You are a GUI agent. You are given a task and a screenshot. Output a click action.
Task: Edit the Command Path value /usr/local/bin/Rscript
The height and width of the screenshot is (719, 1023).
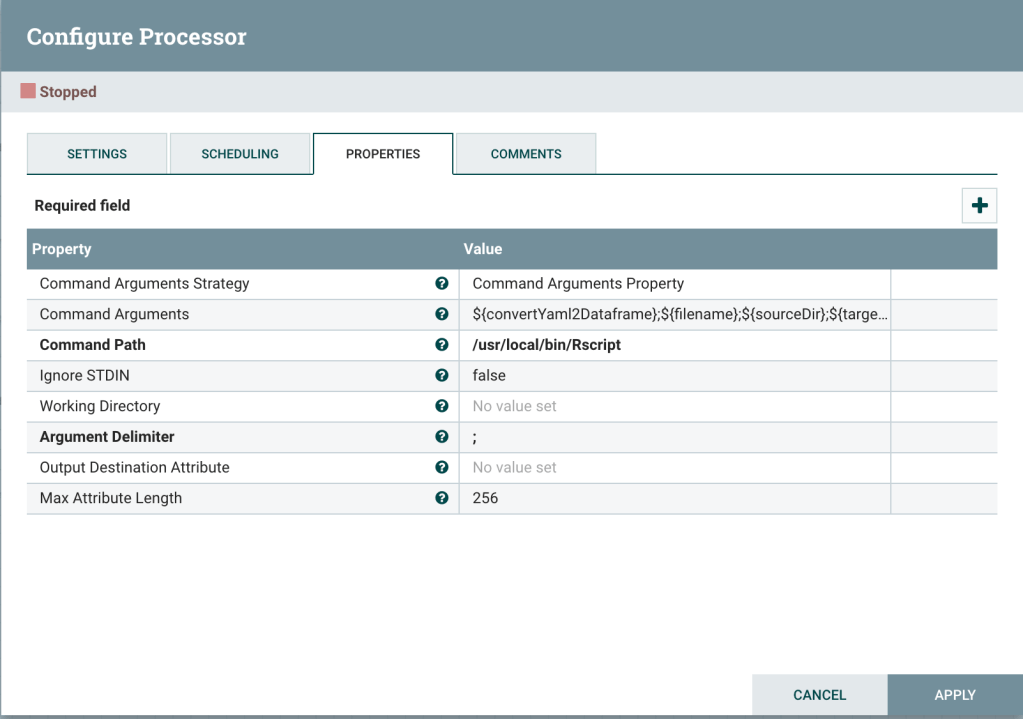[674, 345]
